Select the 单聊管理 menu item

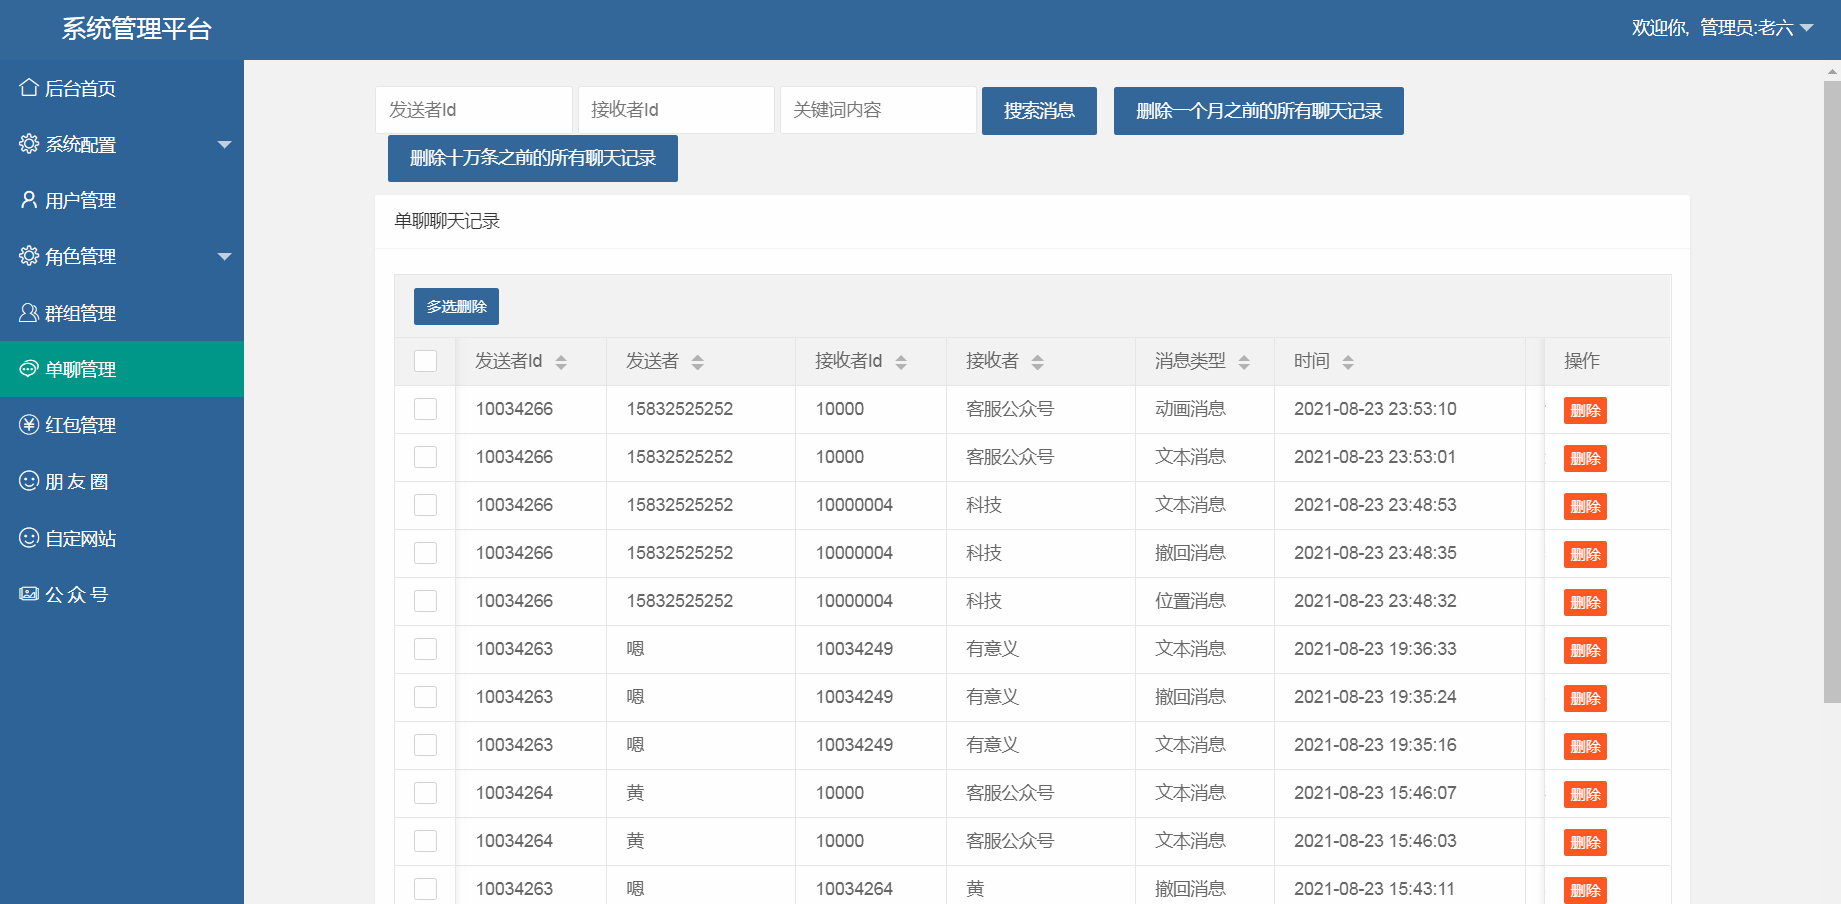[122, 369]
